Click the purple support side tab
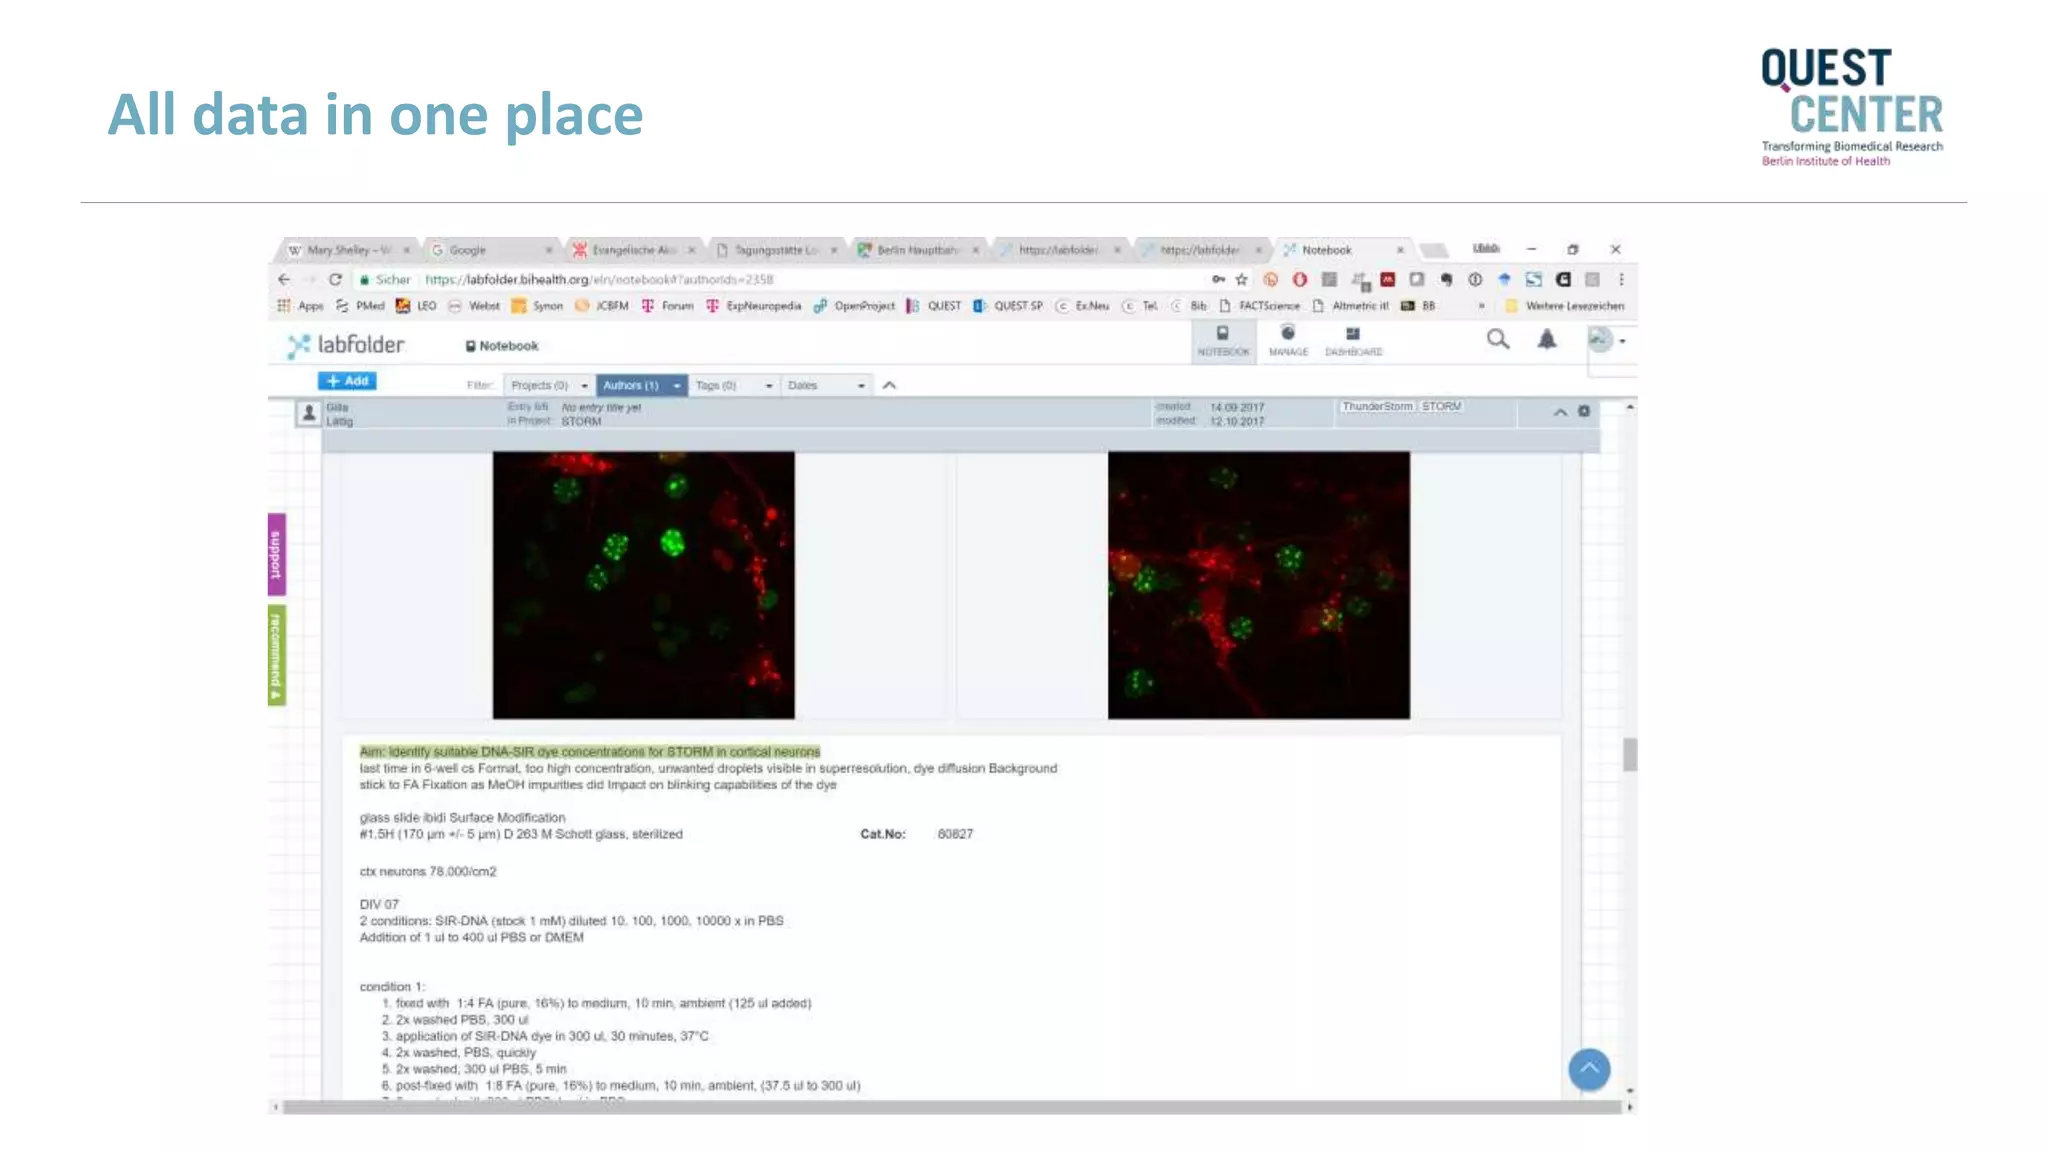2048x1152 pixels. (x=277, y=553)
